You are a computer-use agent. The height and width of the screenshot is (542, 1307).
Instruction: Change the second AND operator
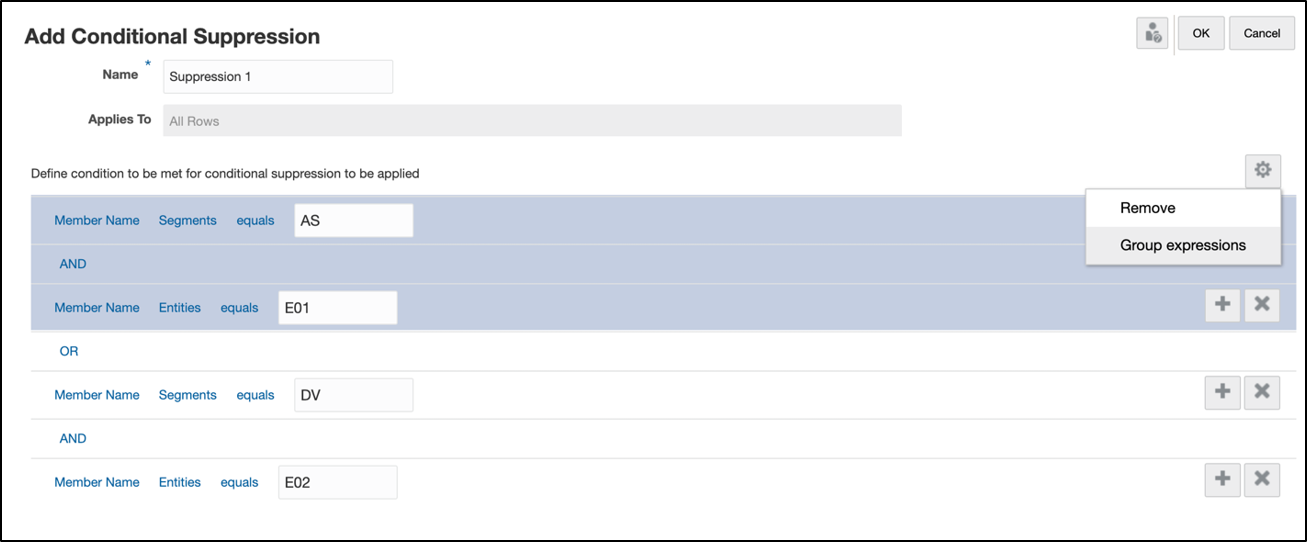pyautogui.click(x=73, y=438)
